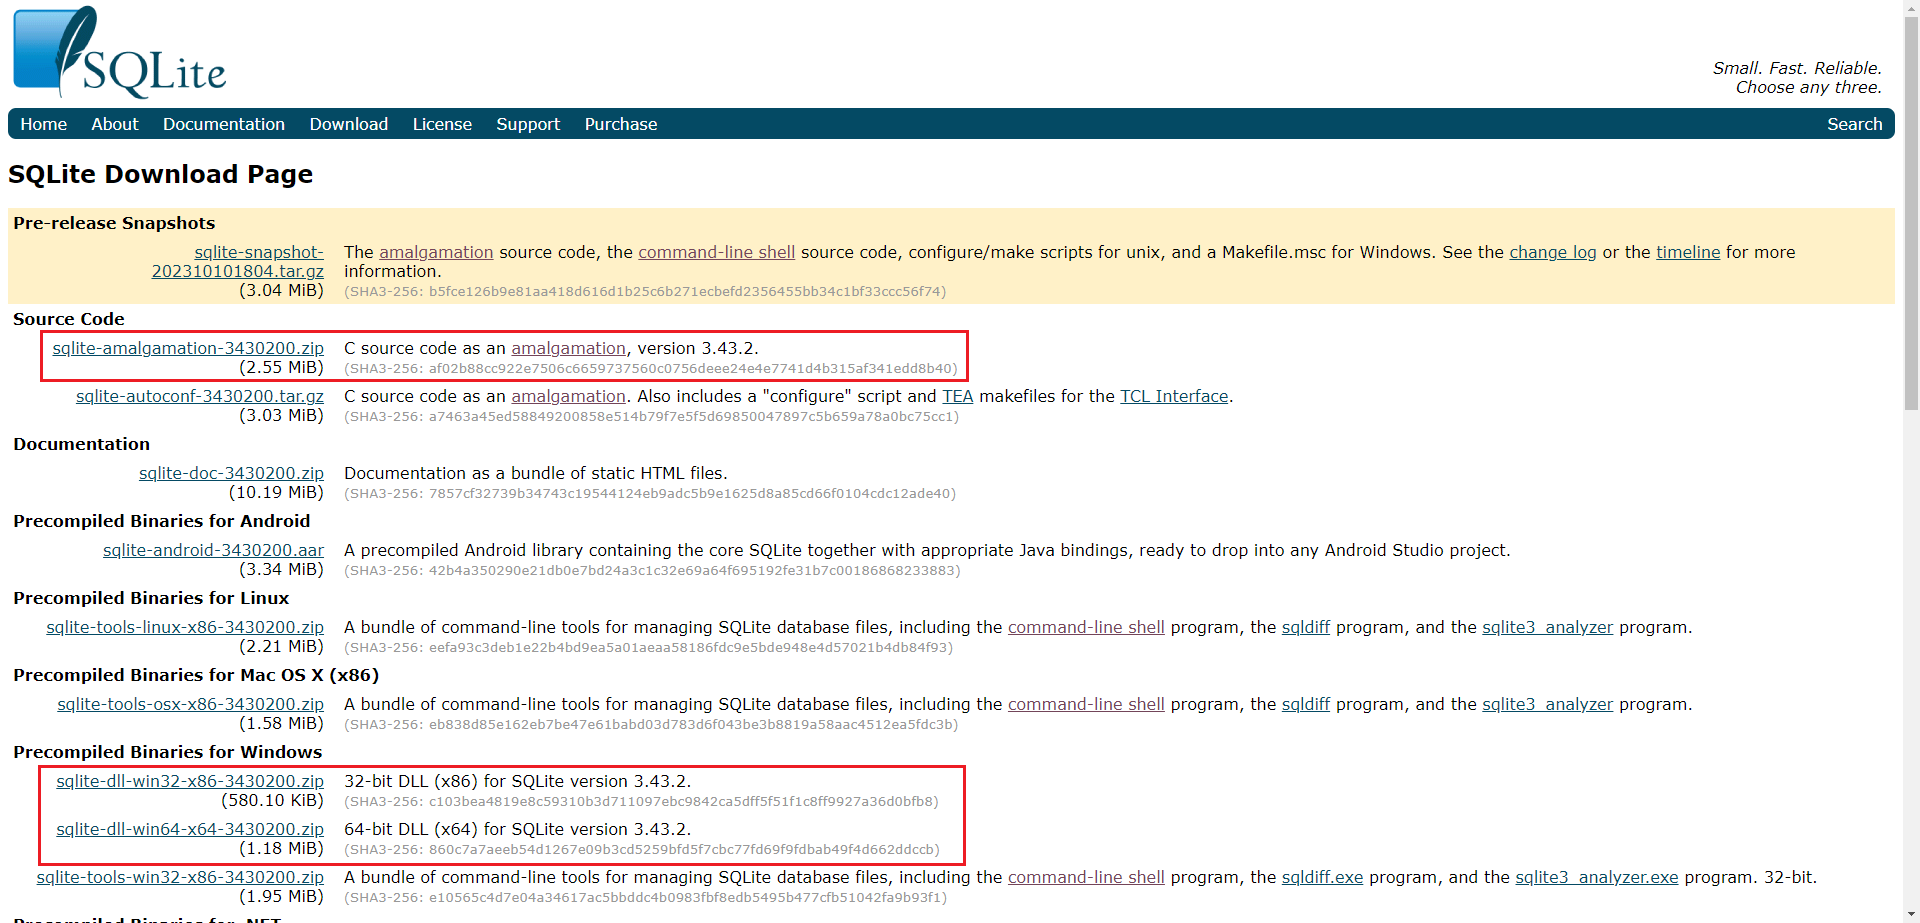Open the timeline link
Screen dimensions: 1920x923
(x=1688, y=252)
